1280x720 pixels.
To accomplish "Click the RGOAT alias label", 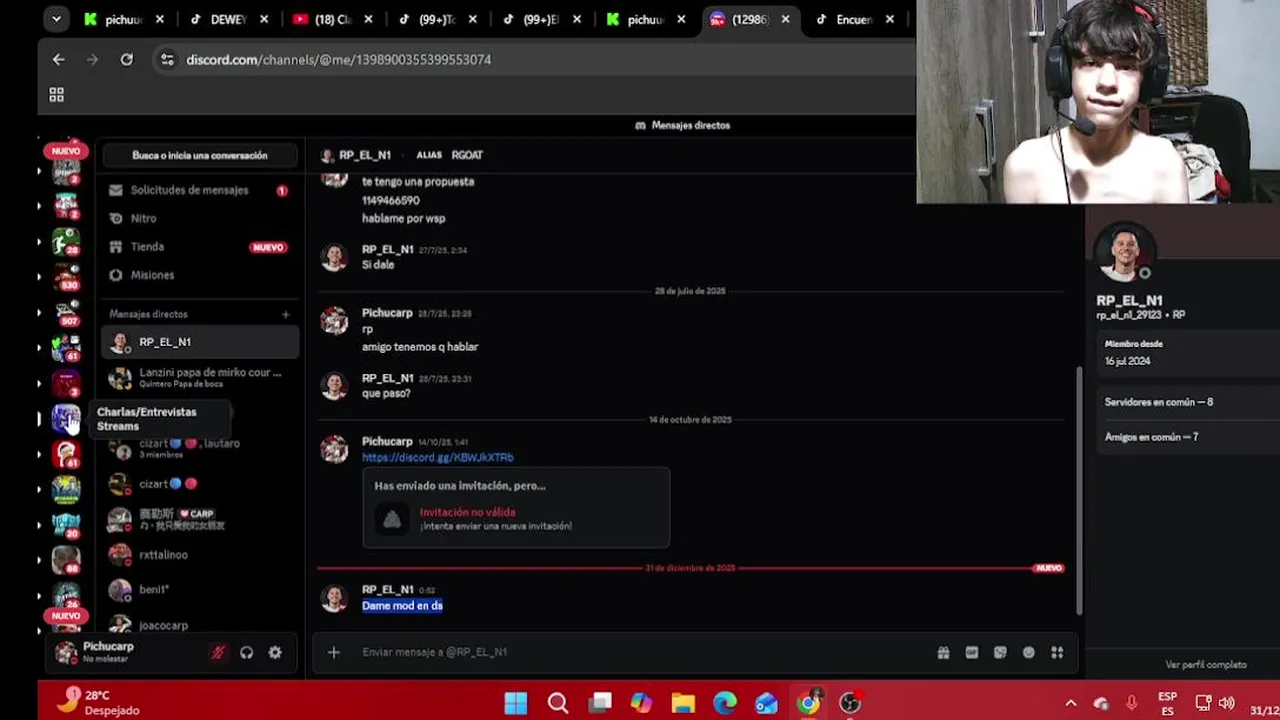I will click(467, 155).
